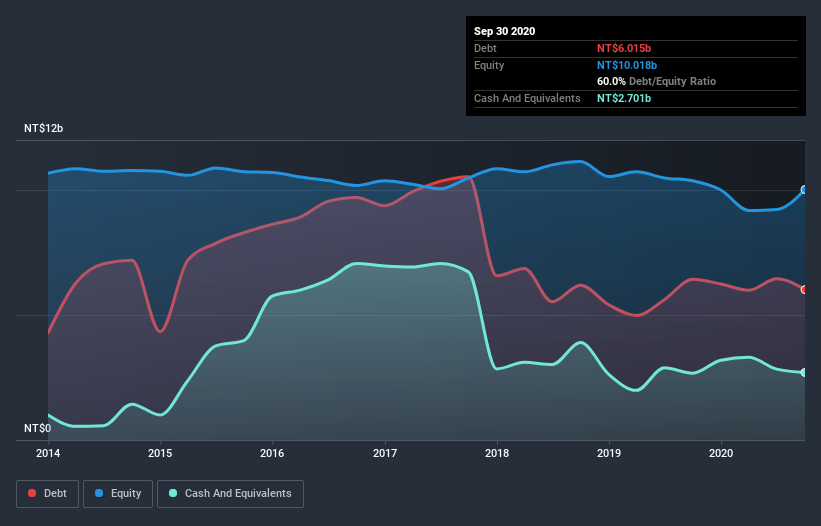Select the teal Cash endpoint marker
The height and width of the screenshot is (526, 821).
pos(804,373)
